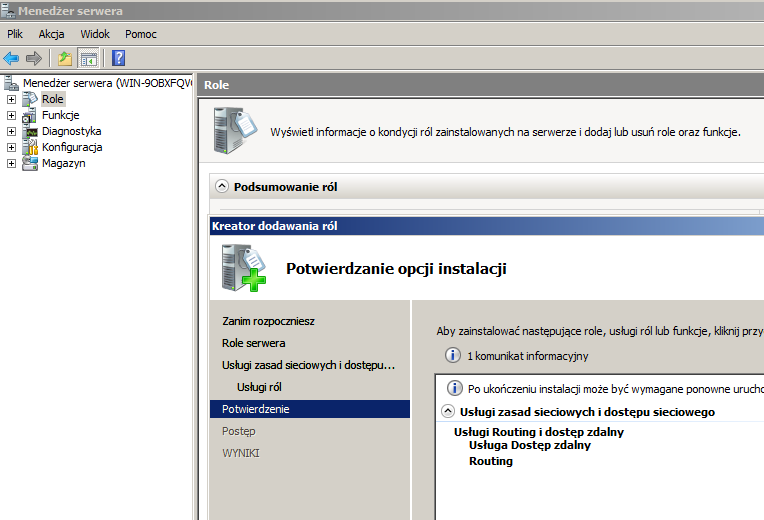Click Kreator dodawania ról title bar

(487, 226)
